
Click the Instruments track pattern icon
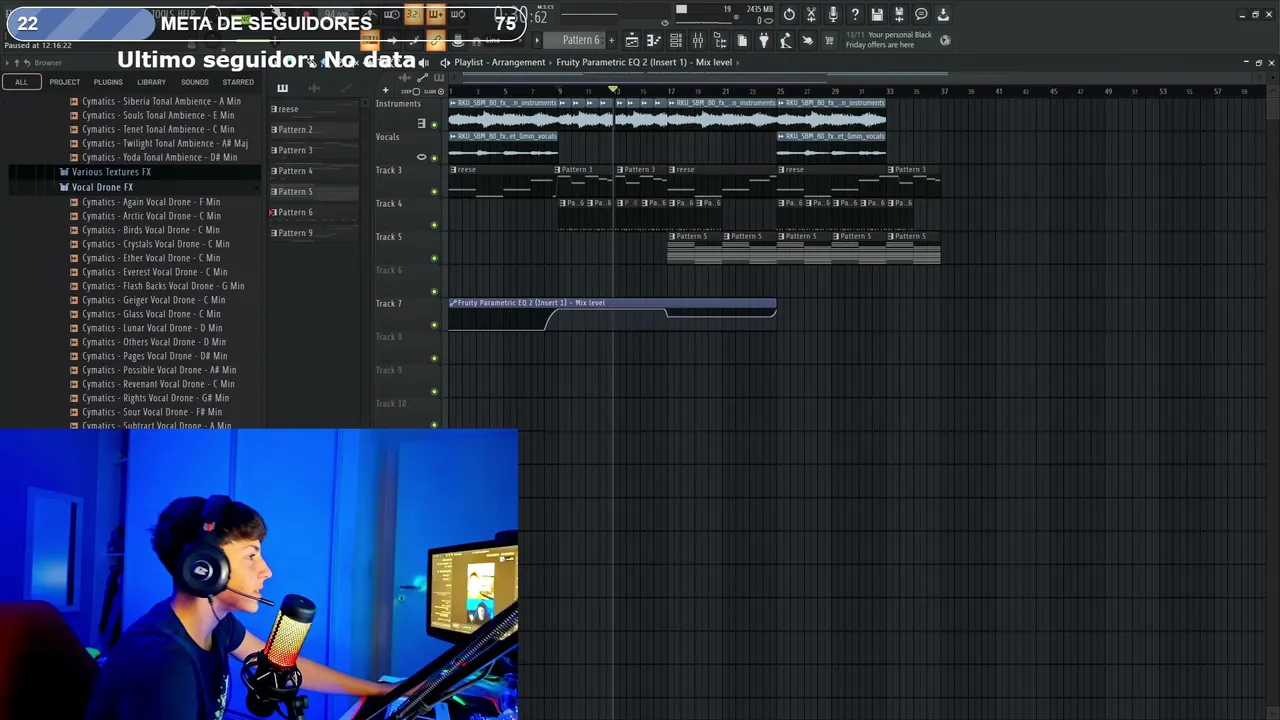point(421,123)
